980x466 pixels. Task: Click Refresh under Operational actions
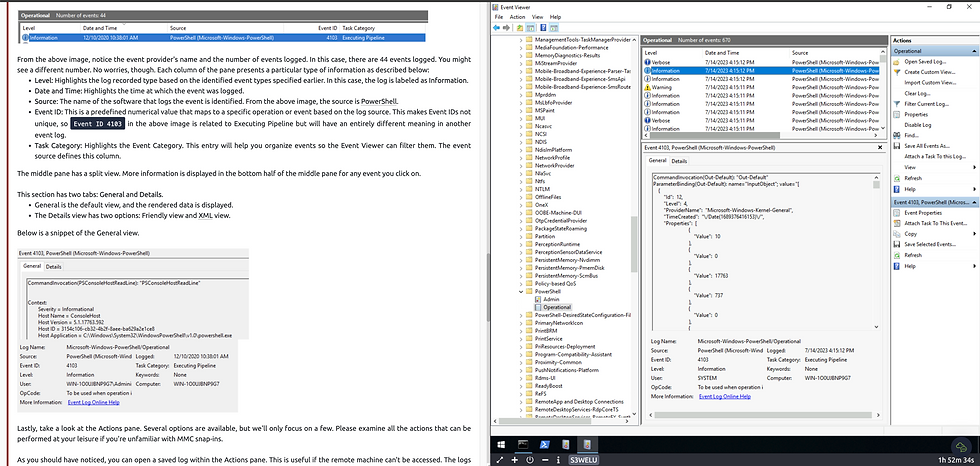(912, 178)
